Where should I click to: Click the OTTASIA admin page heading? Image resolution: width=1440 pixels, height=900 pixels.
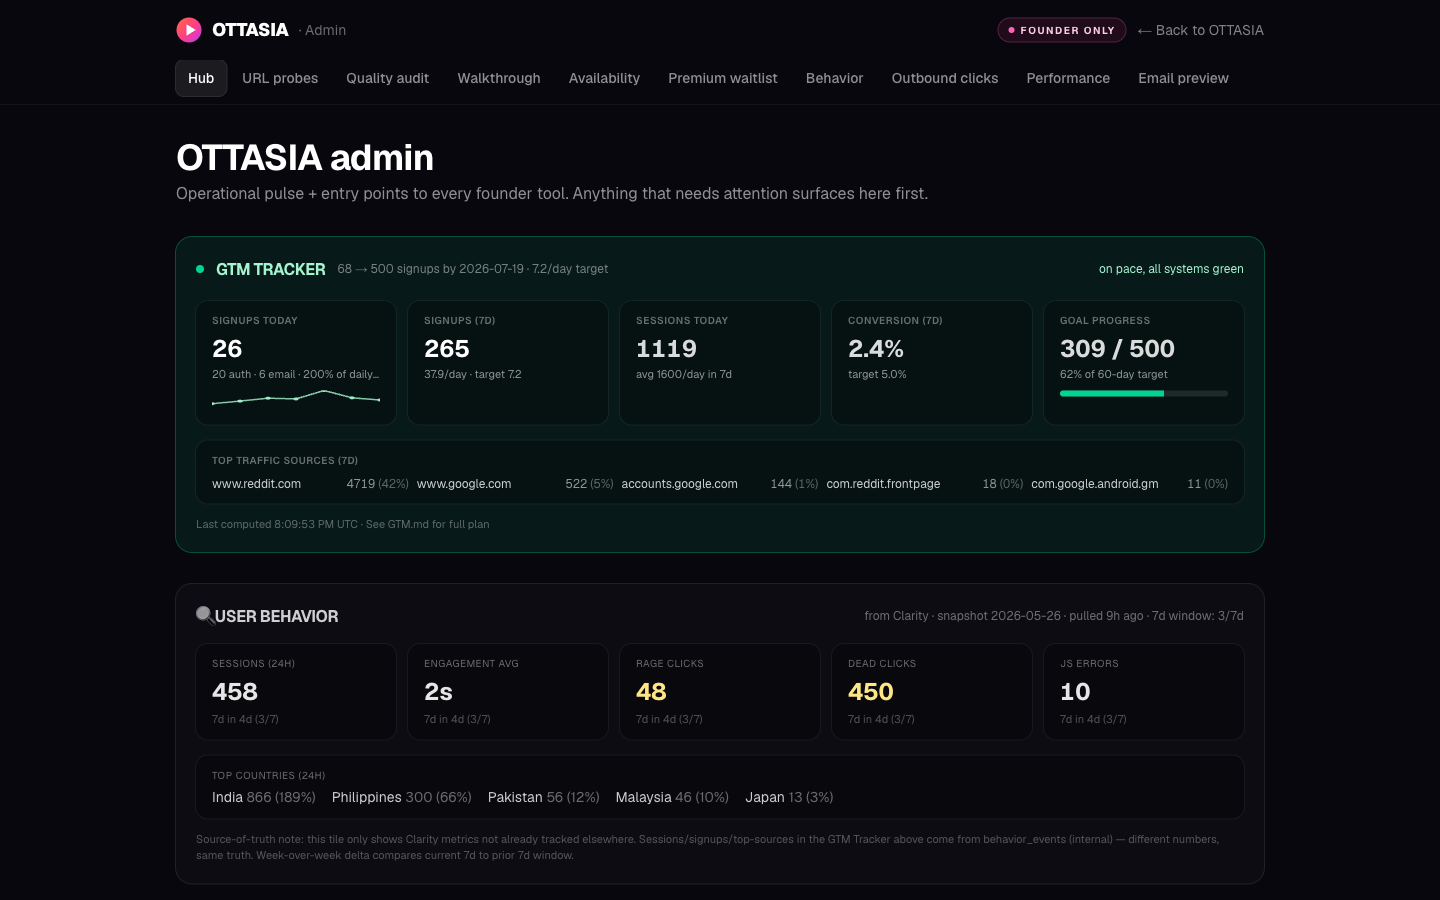[x=305, y=158]
